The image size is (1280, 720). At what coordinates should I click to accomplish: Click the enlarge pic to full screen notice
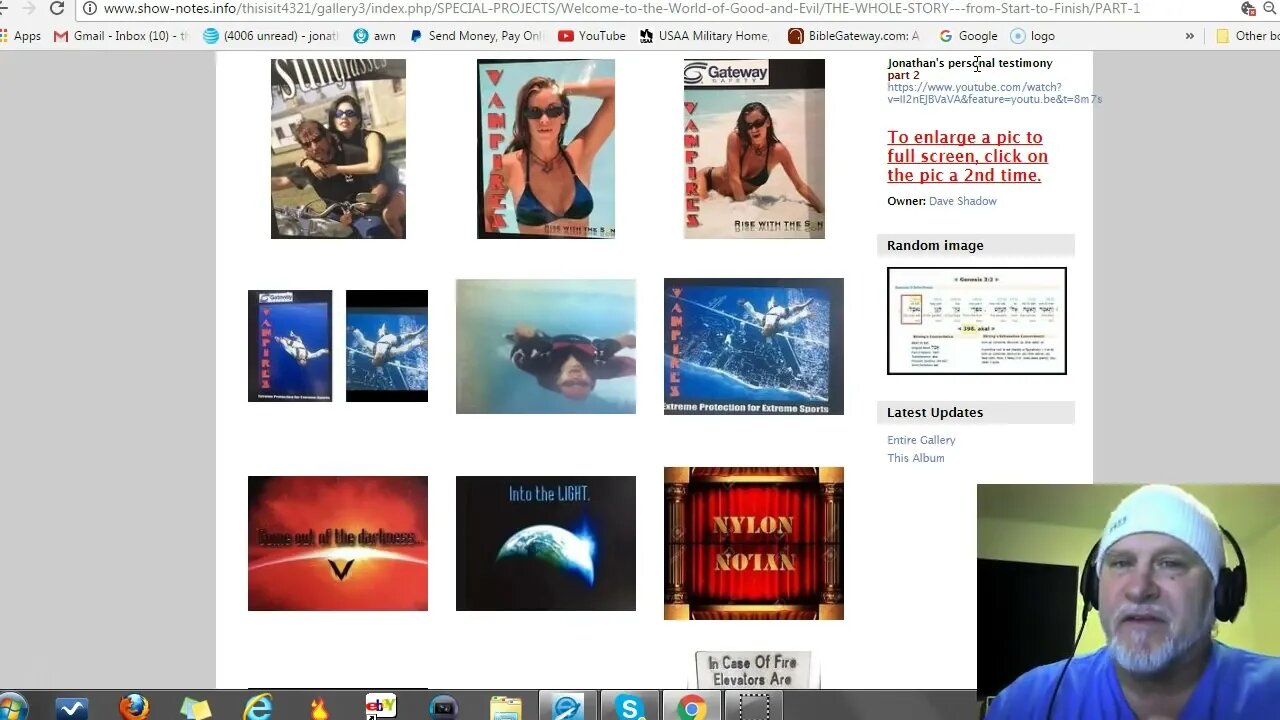967,156
